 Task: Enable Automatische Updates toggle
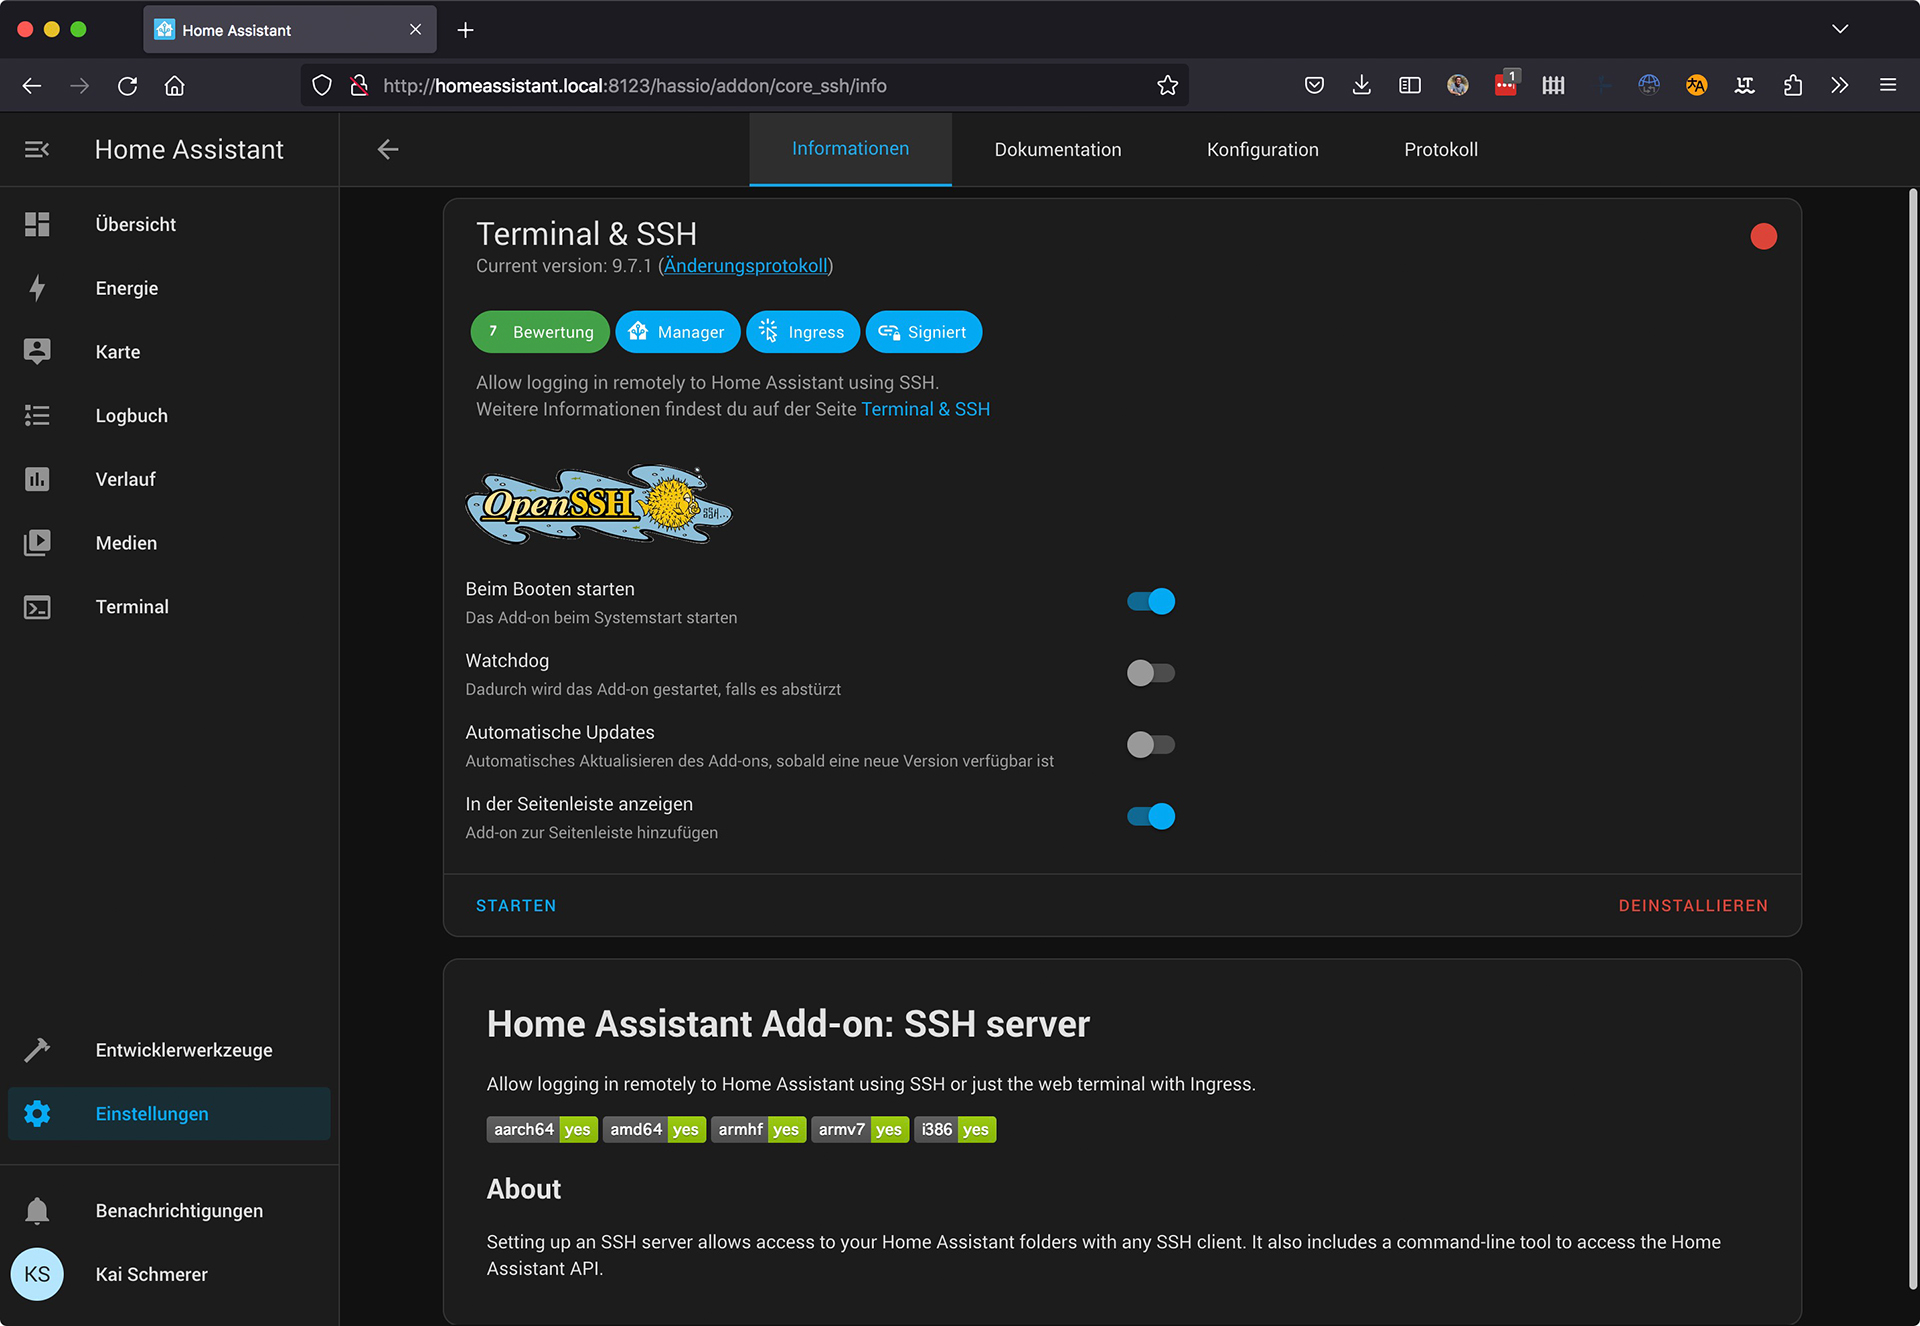[1150, 745]
